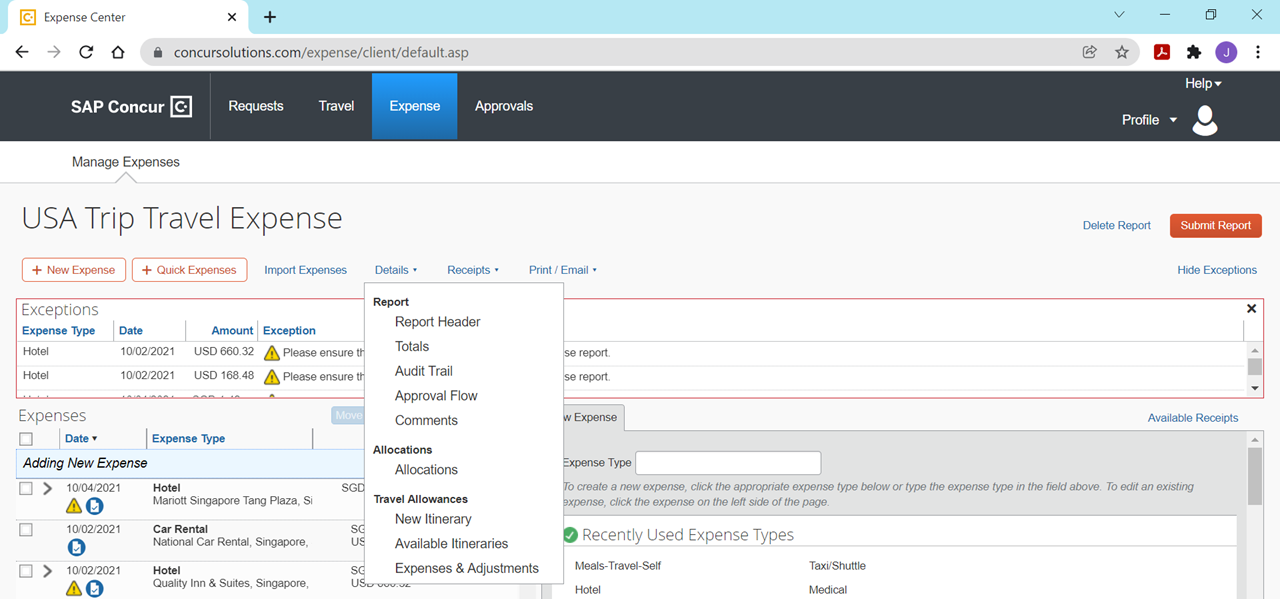Viewport: 1280px width, 599px height.
Task: Choose Approval Flow in the Details menu
Action: 436,396
